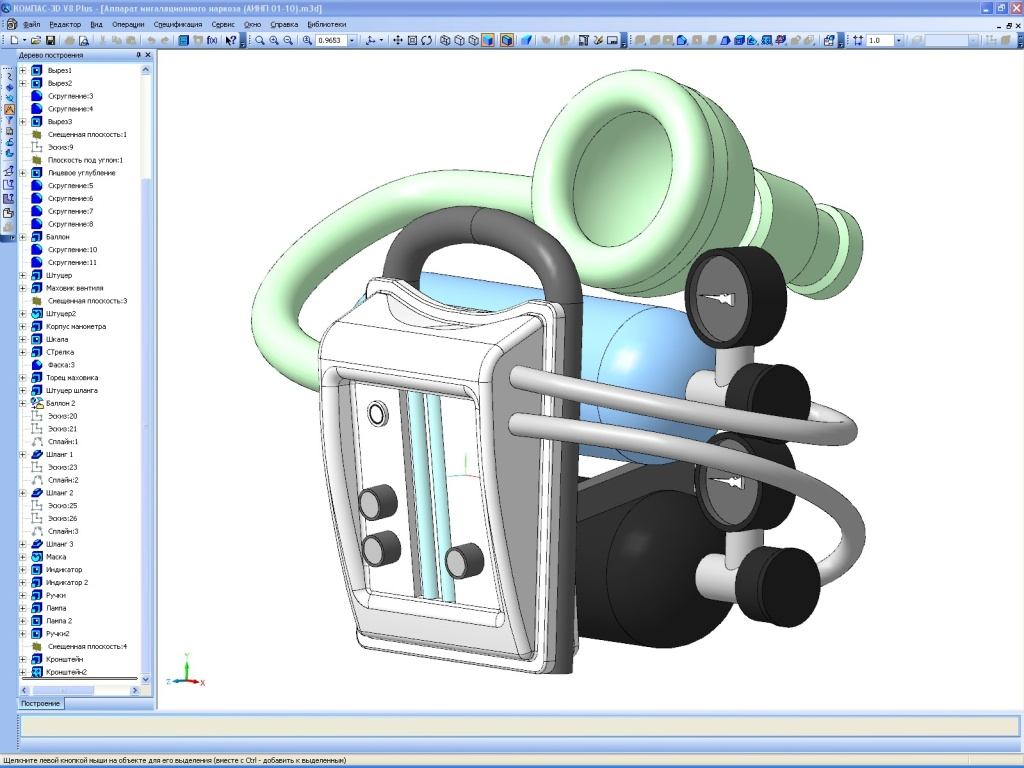Click the grid step field showing 1.0
Screen dimensions: 1024x768
pyautogui.click(x=880, y=41)
